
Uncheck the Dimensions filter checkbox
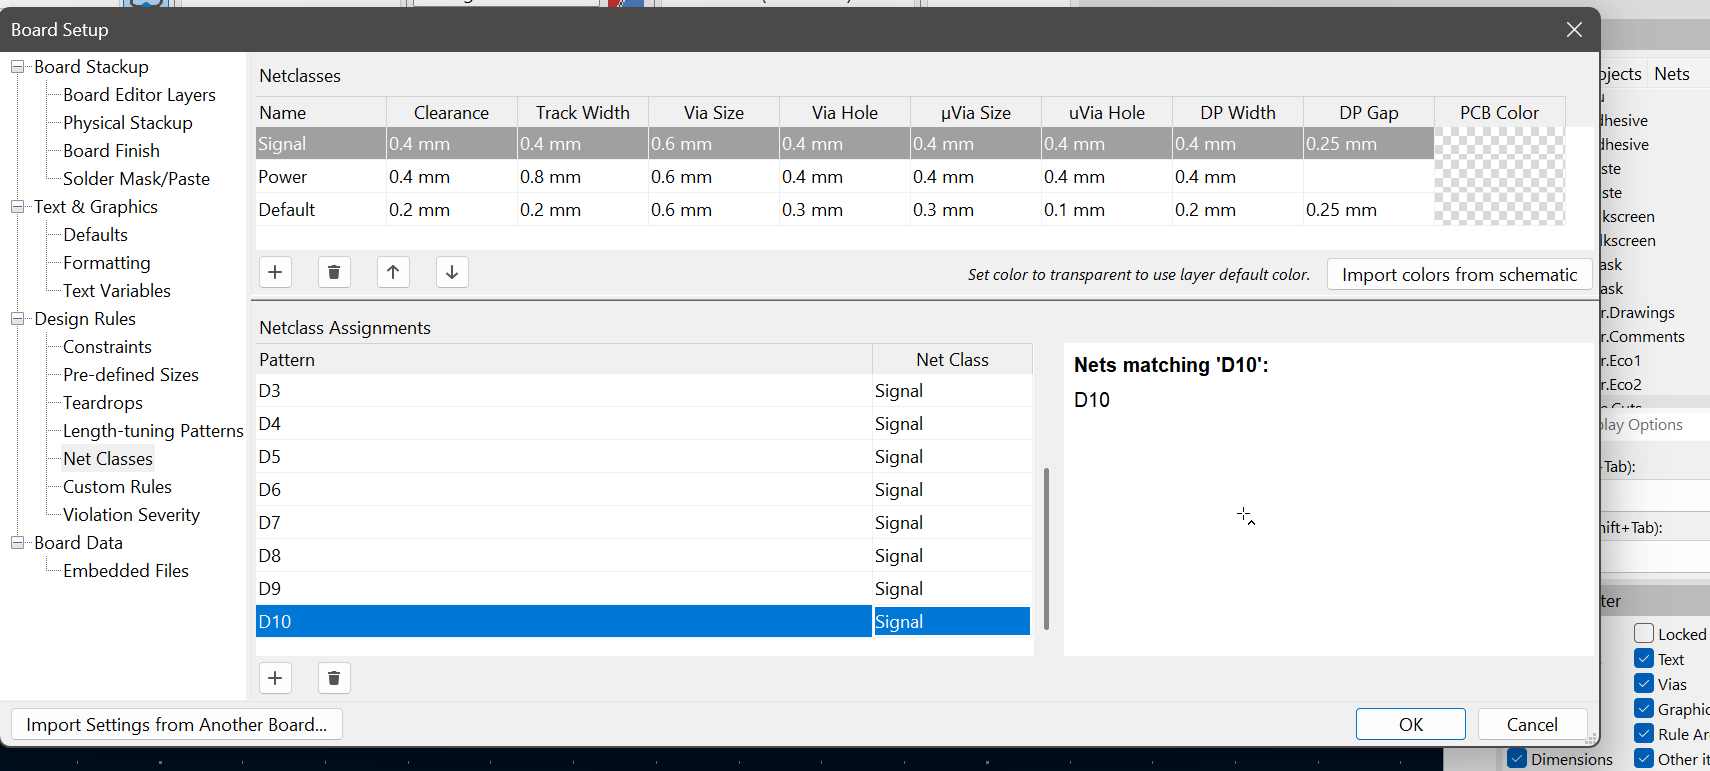(x=1517, y=758)
